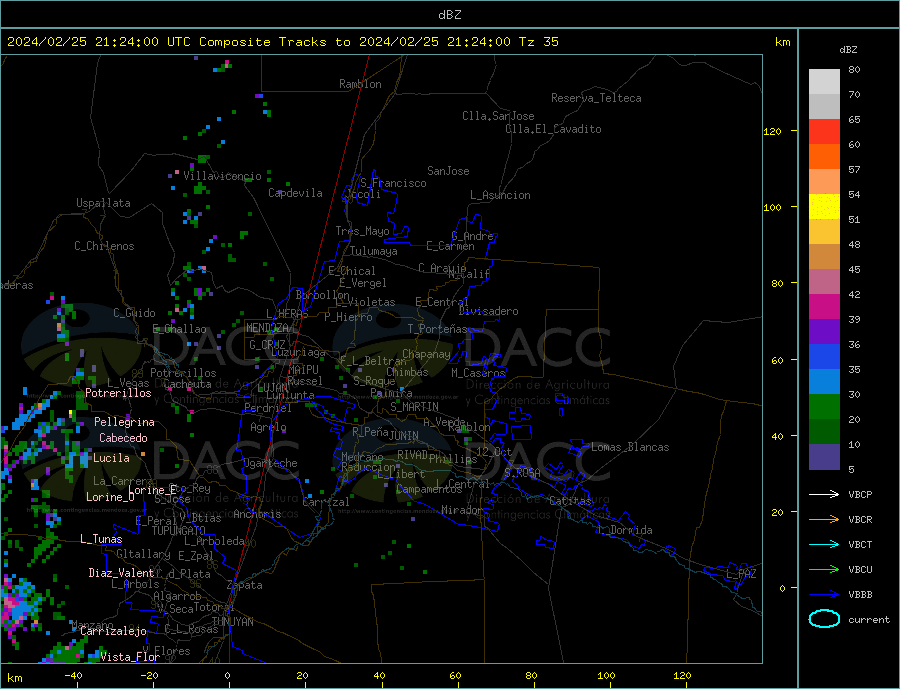Click the 'Ugarteche' map label
Viewport: 900px width, 689px height.
[270, 463]
